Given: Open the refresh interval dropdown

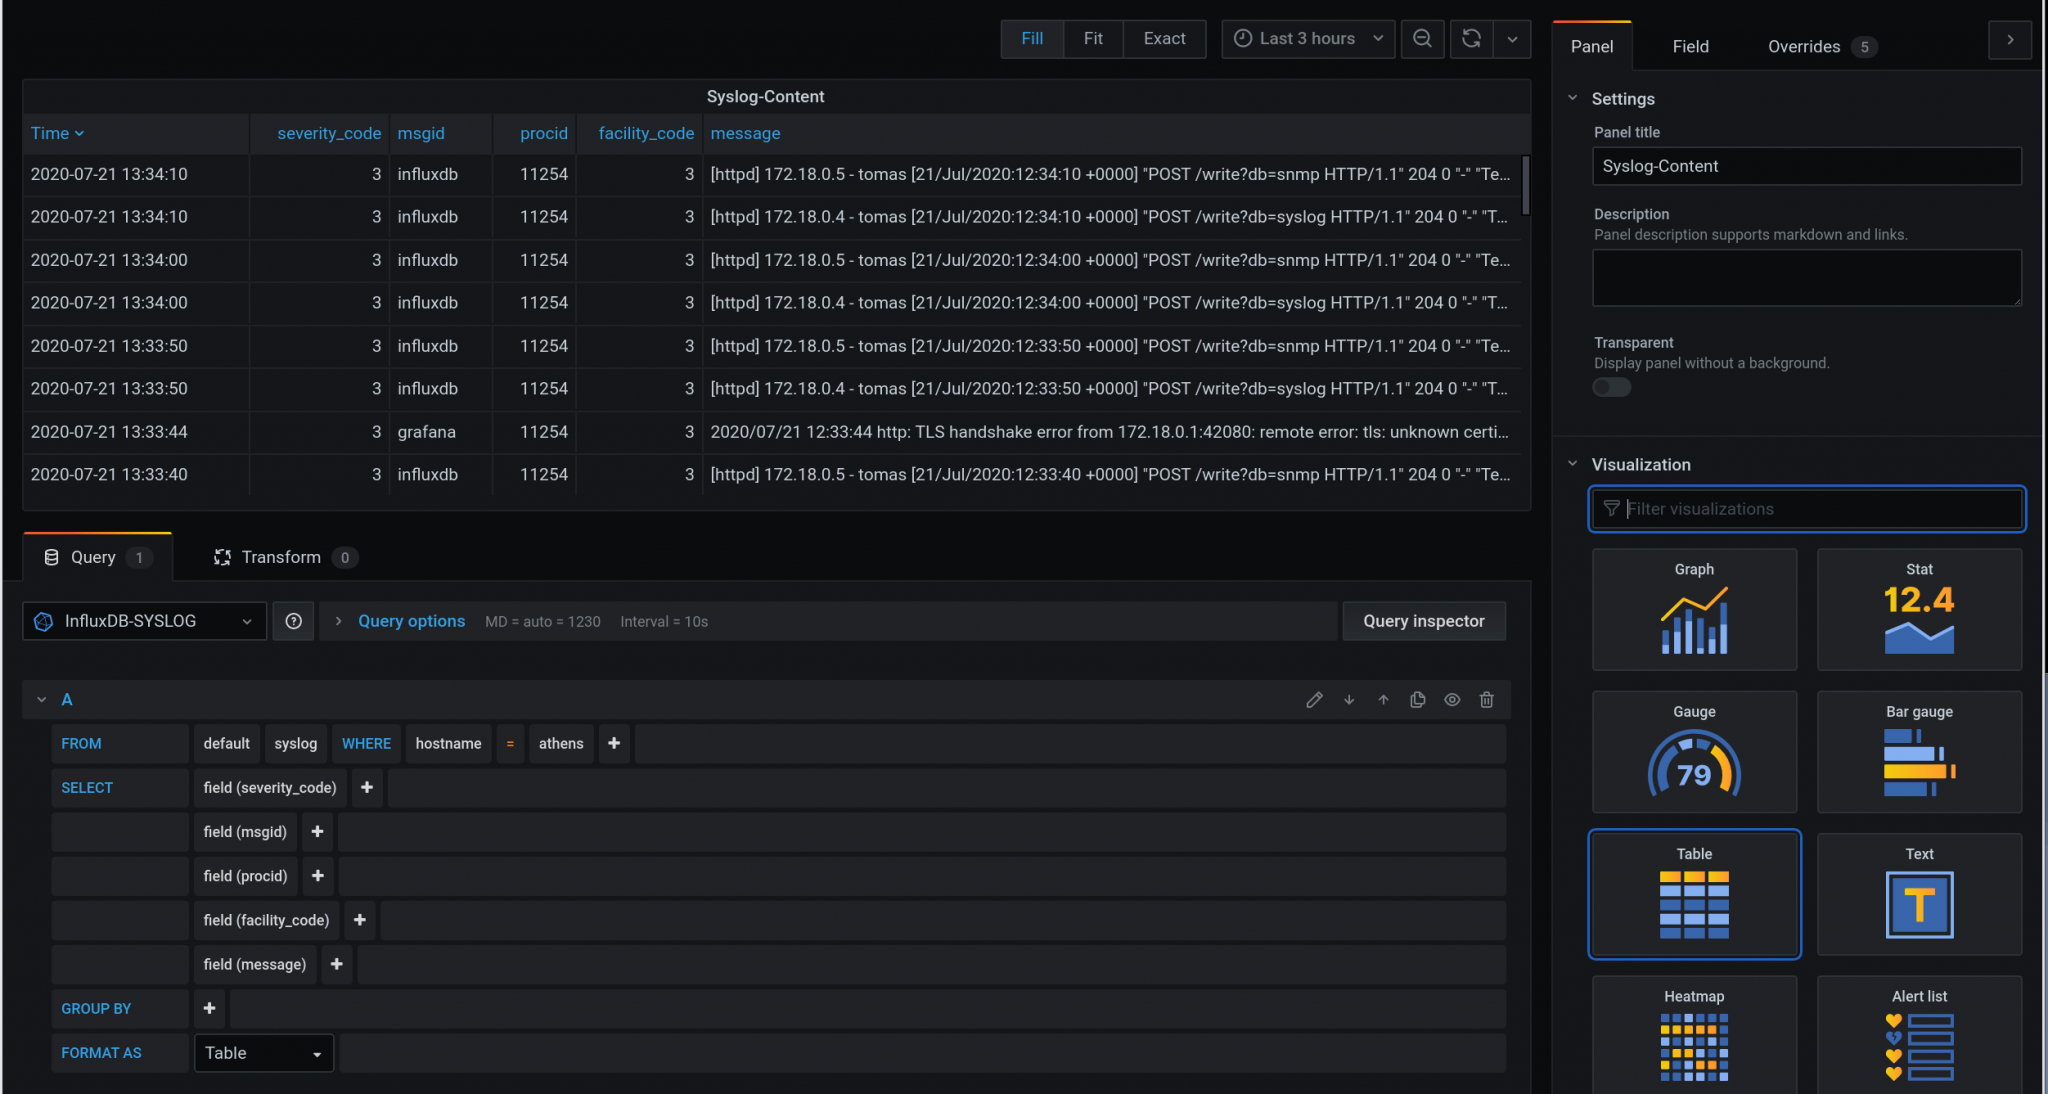Looking at the screenshot, I should (x=1513, y=39).
